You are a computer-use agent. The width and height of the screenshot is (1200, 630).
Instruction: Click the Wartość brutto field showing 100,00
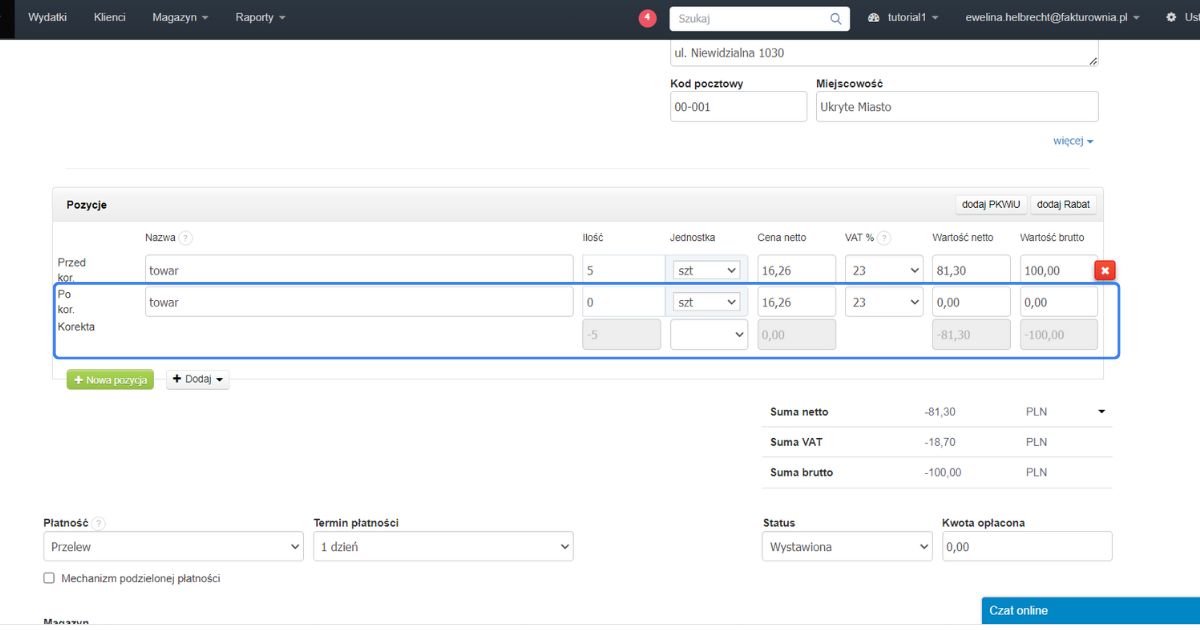[x=1058, y=270]
